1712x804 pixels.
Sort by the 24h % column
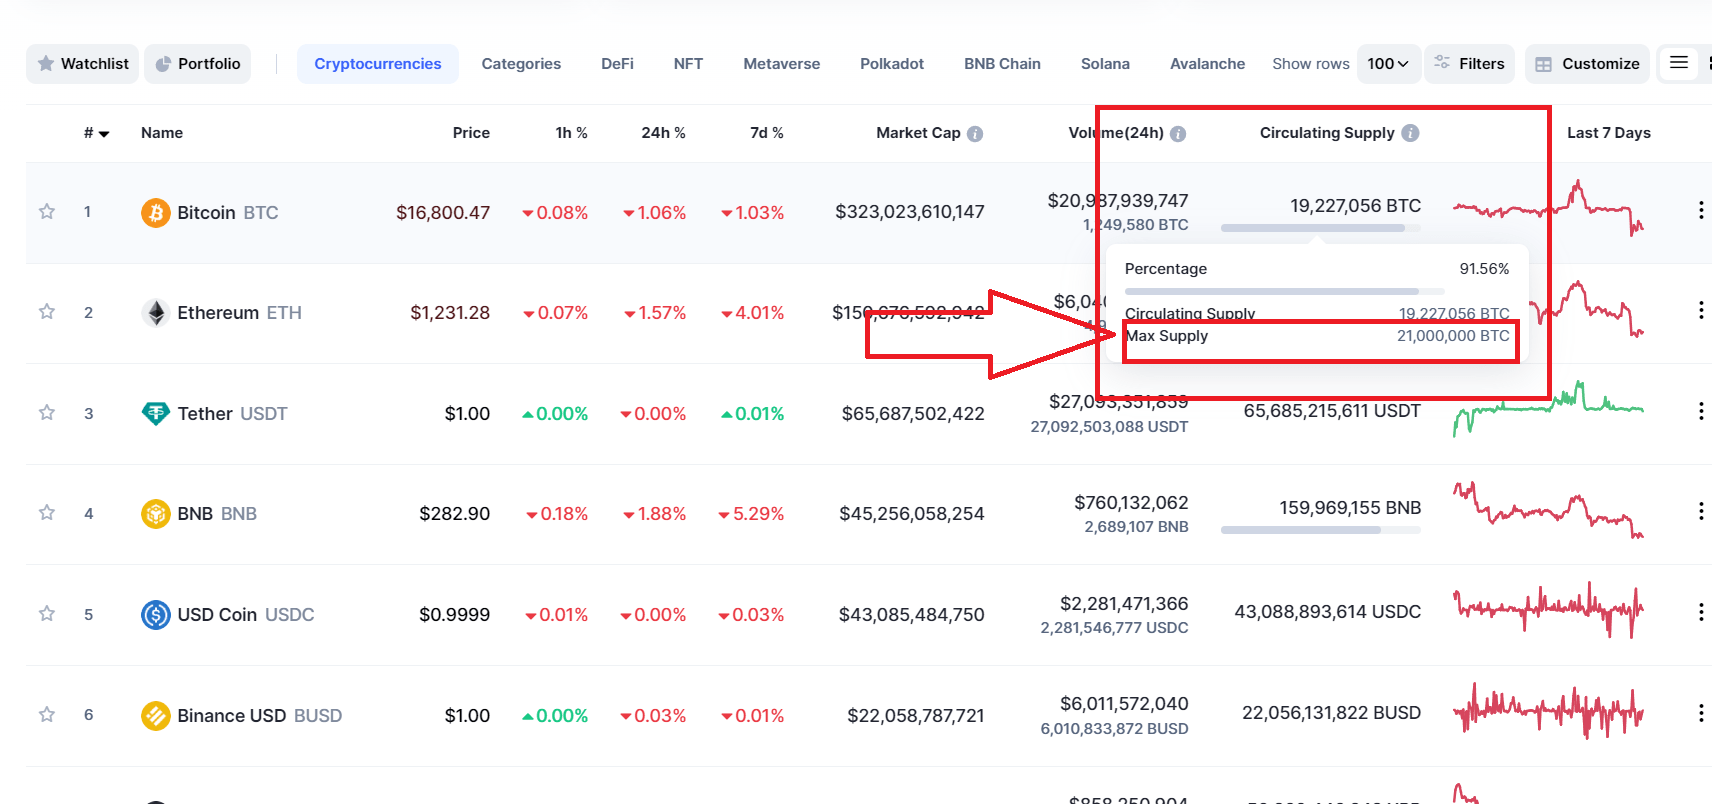pyautogui.click(x=663, y=133)
